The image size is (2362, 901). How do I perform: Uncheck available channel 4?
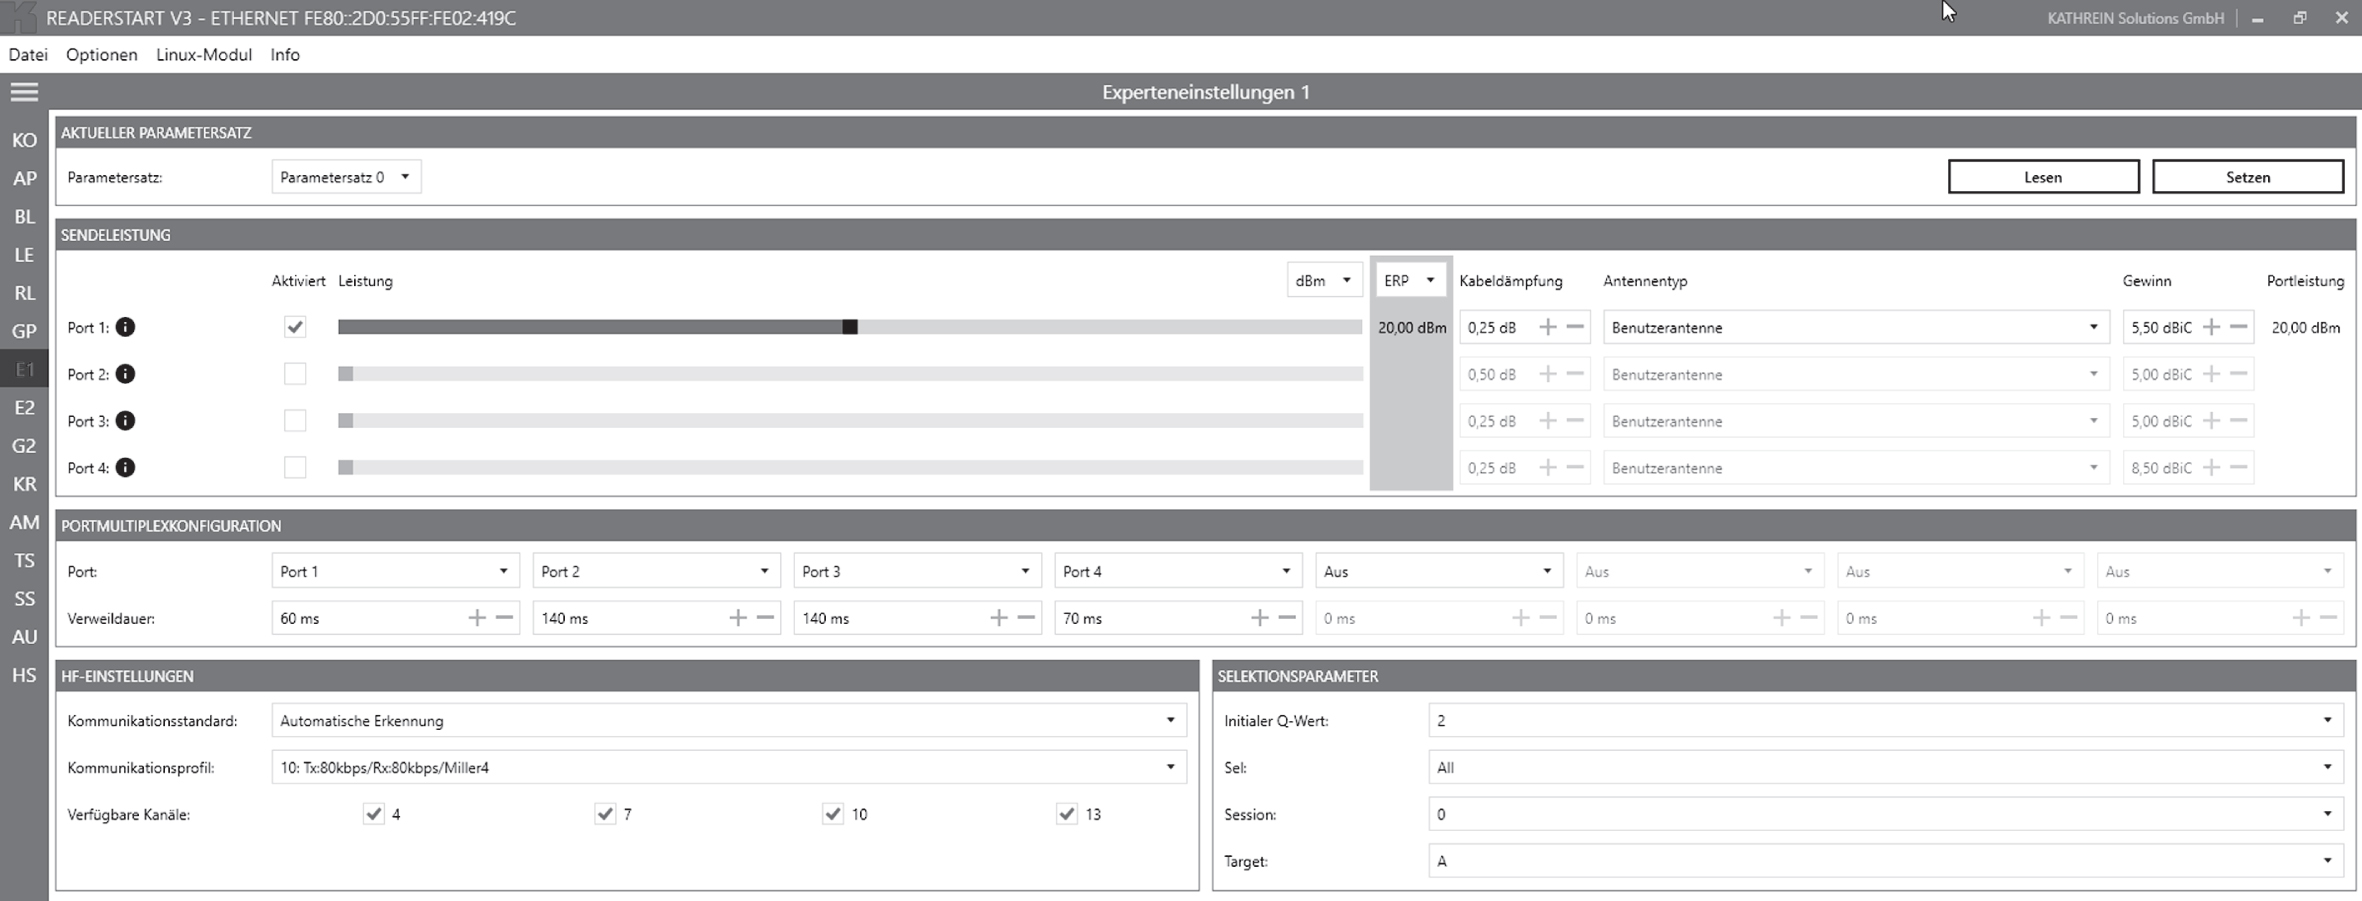(x=373, y=814)
